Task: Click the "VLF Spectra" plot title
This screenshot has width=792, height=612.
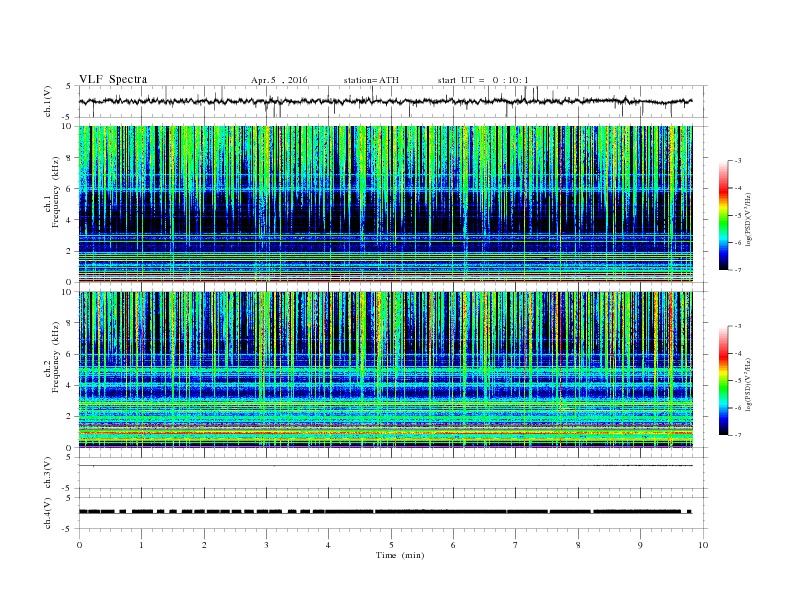Action: point(113,79)
